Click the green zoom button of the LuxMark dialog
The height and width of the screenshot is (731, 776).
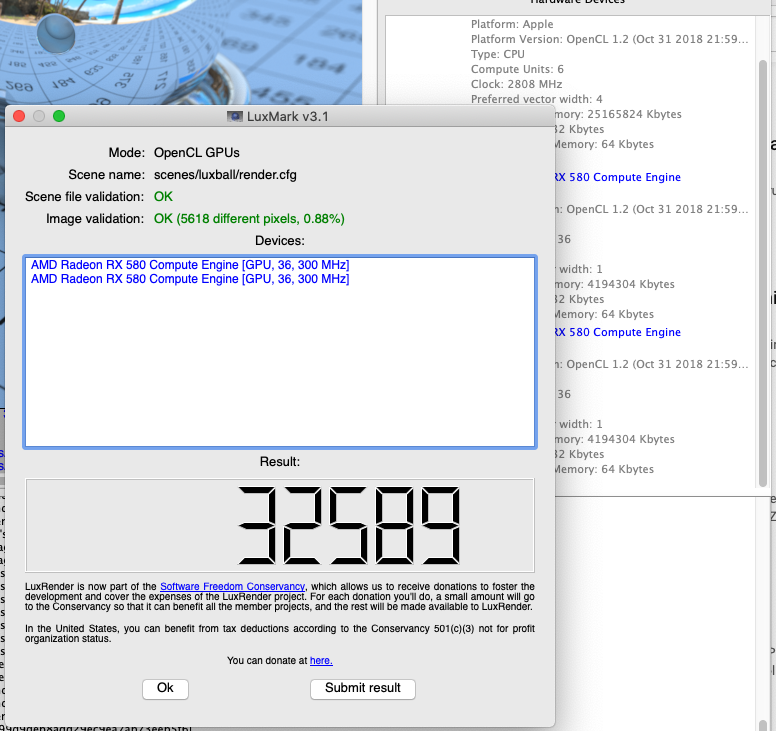click(59, 116)
